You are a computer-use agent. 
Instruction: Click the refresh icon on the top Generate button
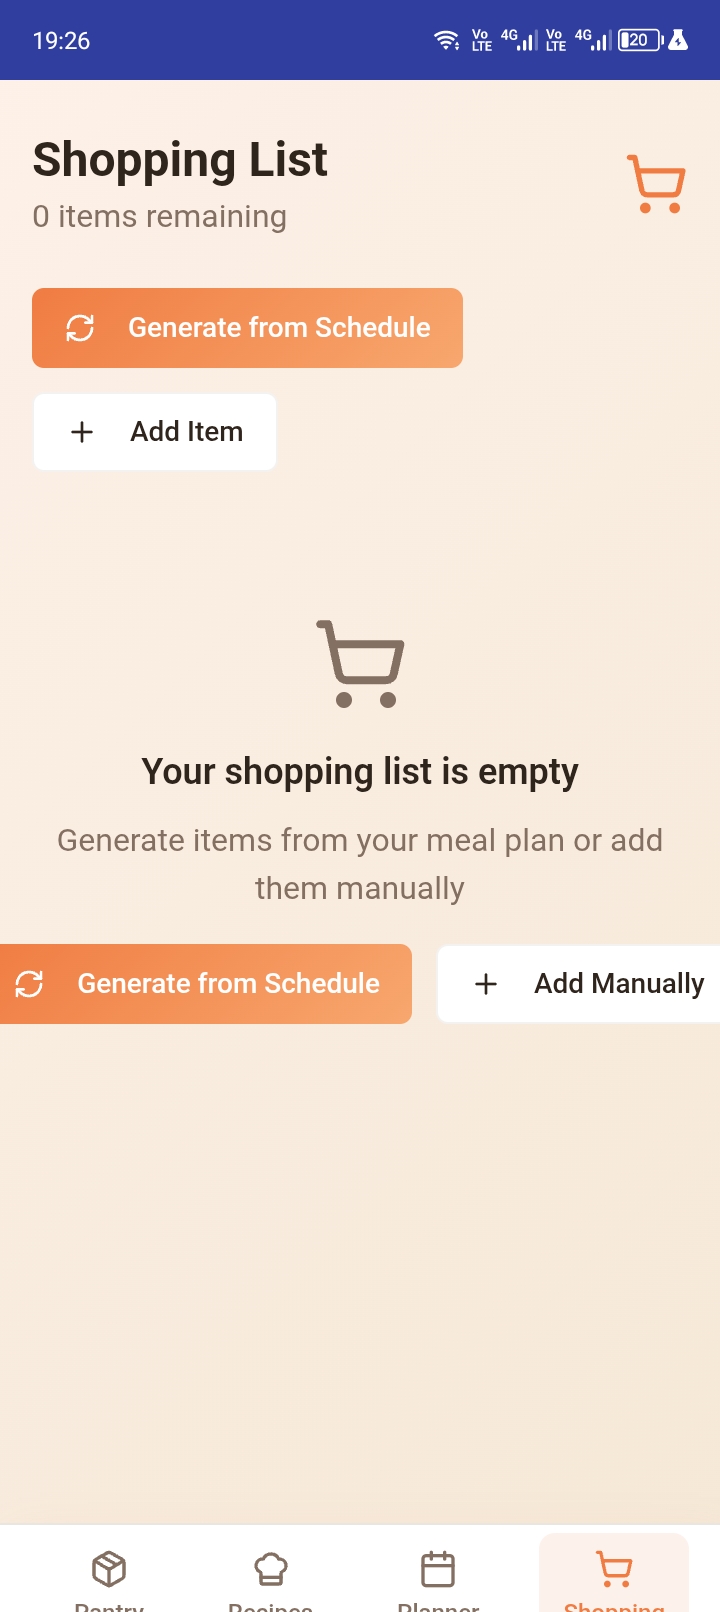(80, 328)
